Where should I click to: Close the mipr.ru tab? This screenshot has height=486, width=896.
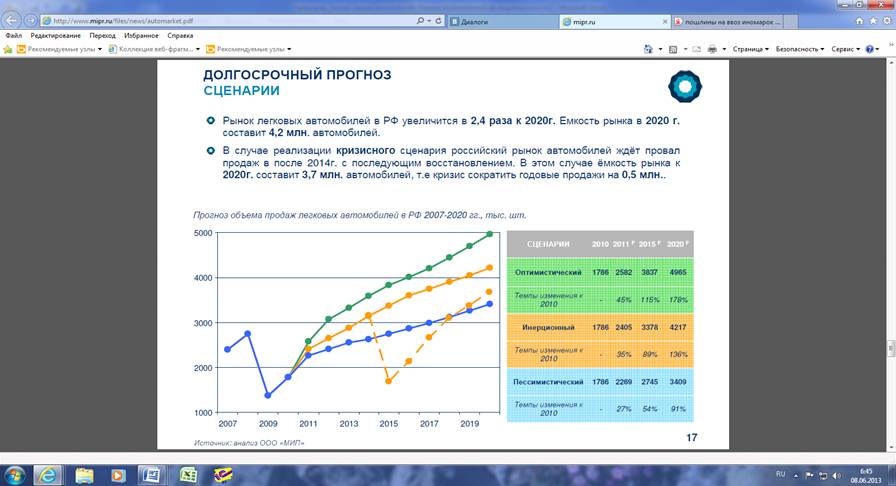point(665,22)
